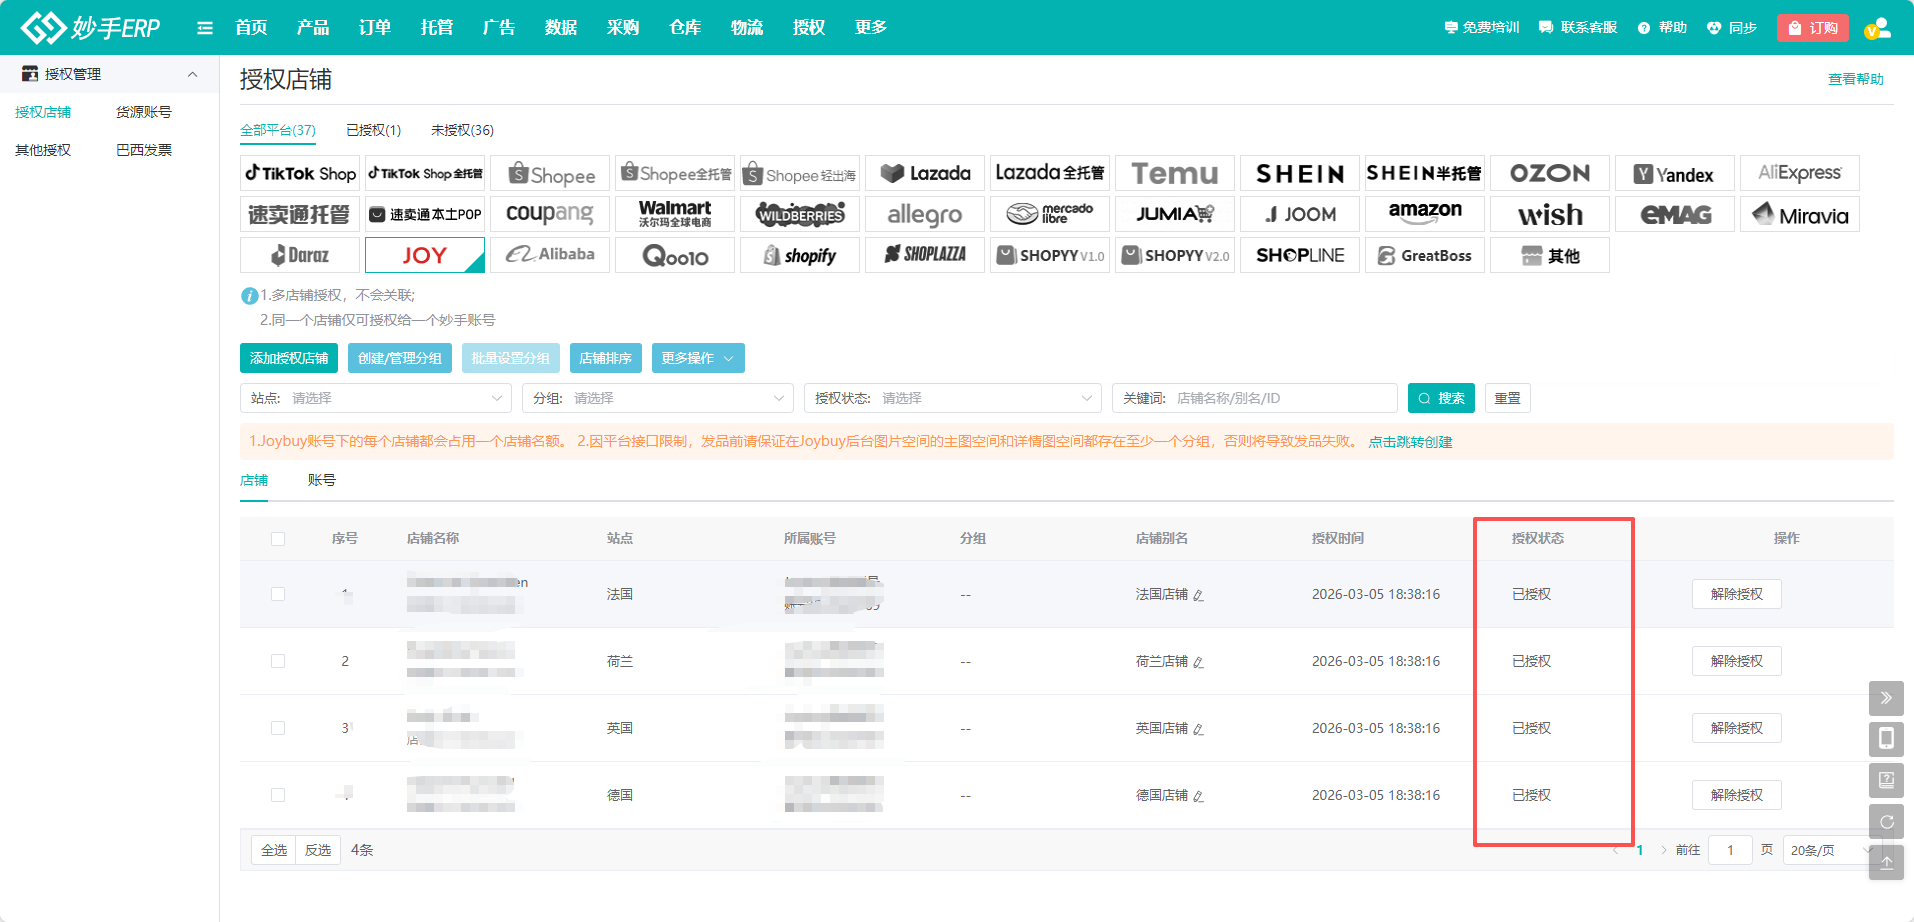Screen dimensions: 1914x922
Task: Click the refresh icon on right sidebar
Action: [x=1885, y=822]
